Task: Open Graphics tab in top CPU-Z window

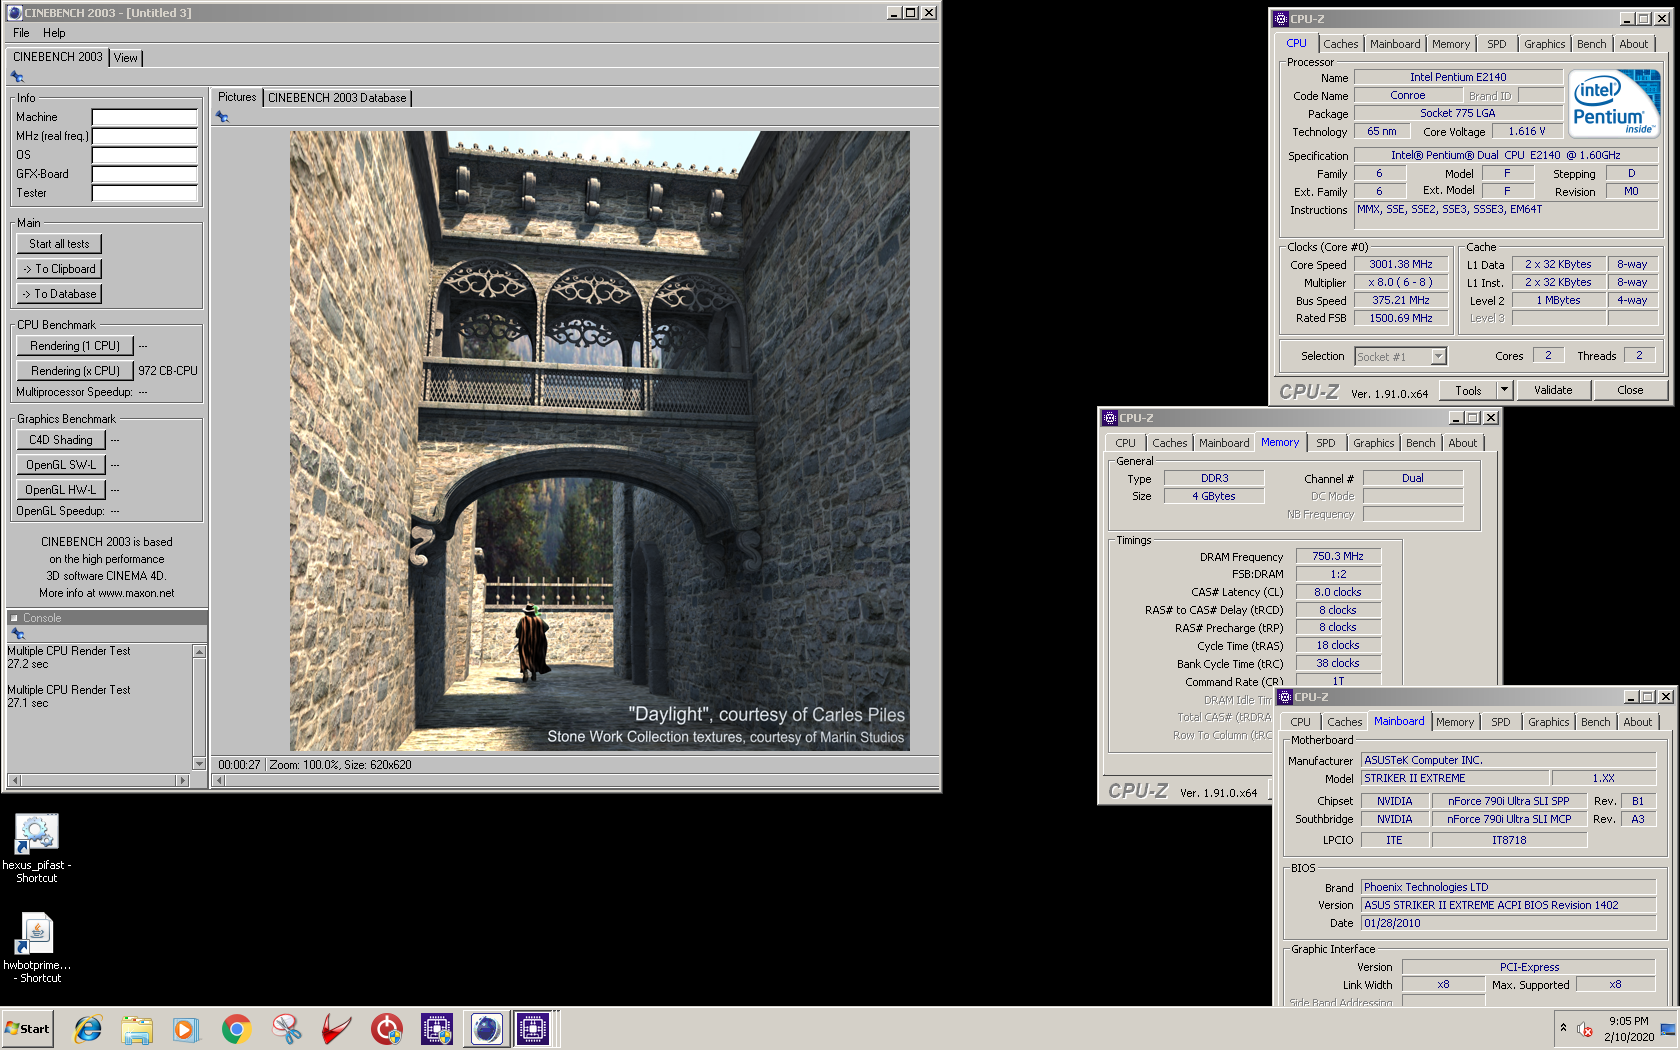Action: (1545, 44)
